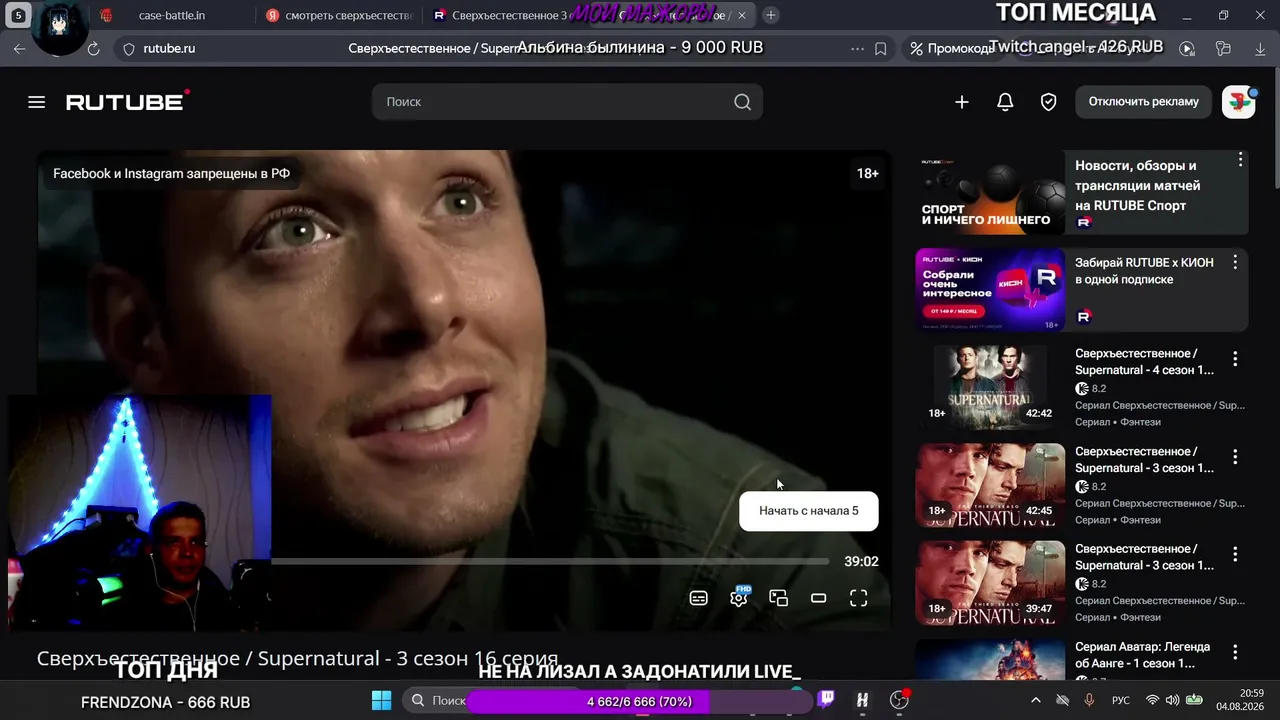The height and width of the screenshot is (720, 1280).
Task: Click the Начать с начала button
Action: click(x=809, y=511)
